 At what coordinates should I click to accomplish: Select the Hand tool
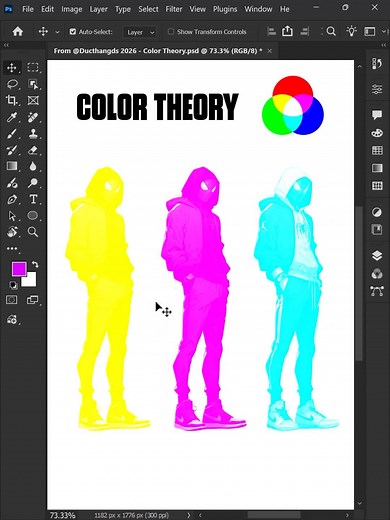[x=12, y=232]
